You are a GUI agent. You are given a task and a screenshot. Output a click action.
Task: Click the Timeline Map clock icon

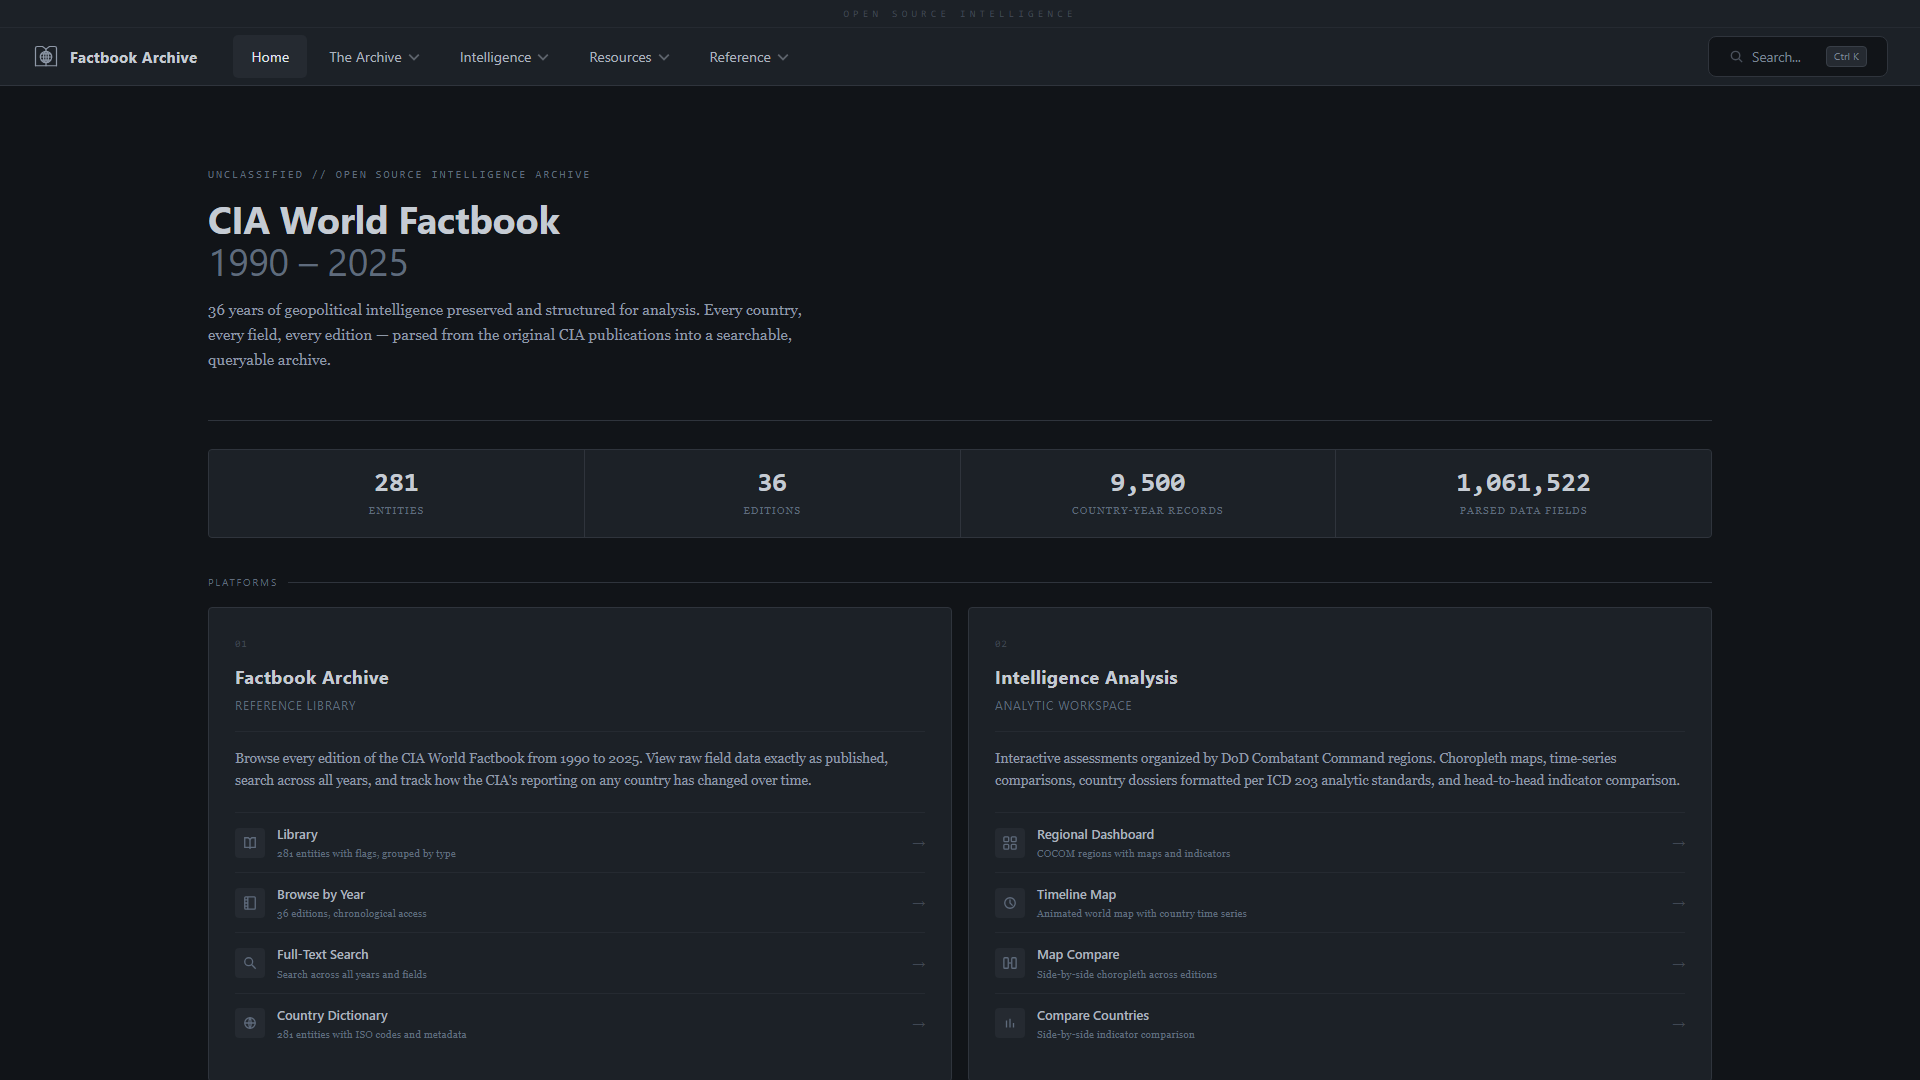pyautogui.click(x=1010, y=903)
